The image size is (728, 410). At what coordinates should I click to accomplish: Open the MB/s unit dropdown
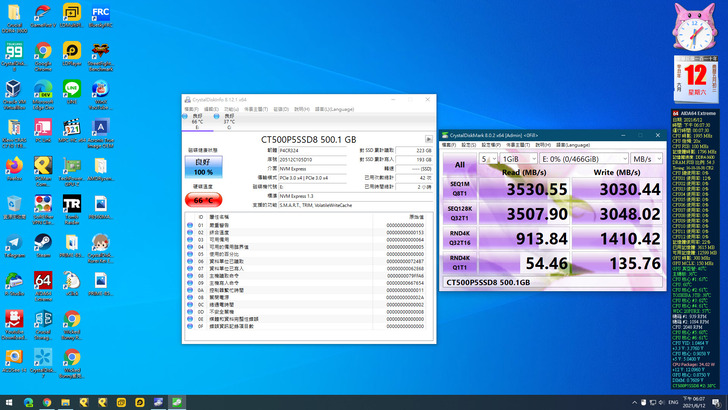(646, 158)
